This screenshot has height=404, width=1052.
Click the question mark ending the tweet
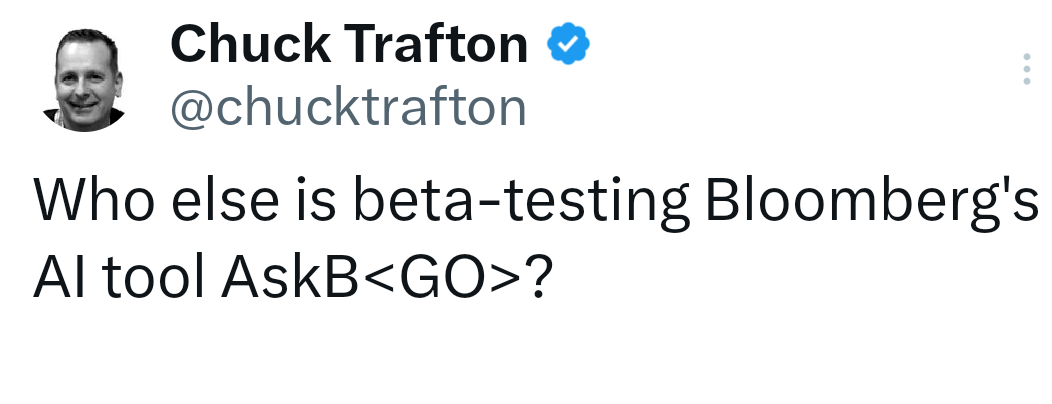pos(541,278)
